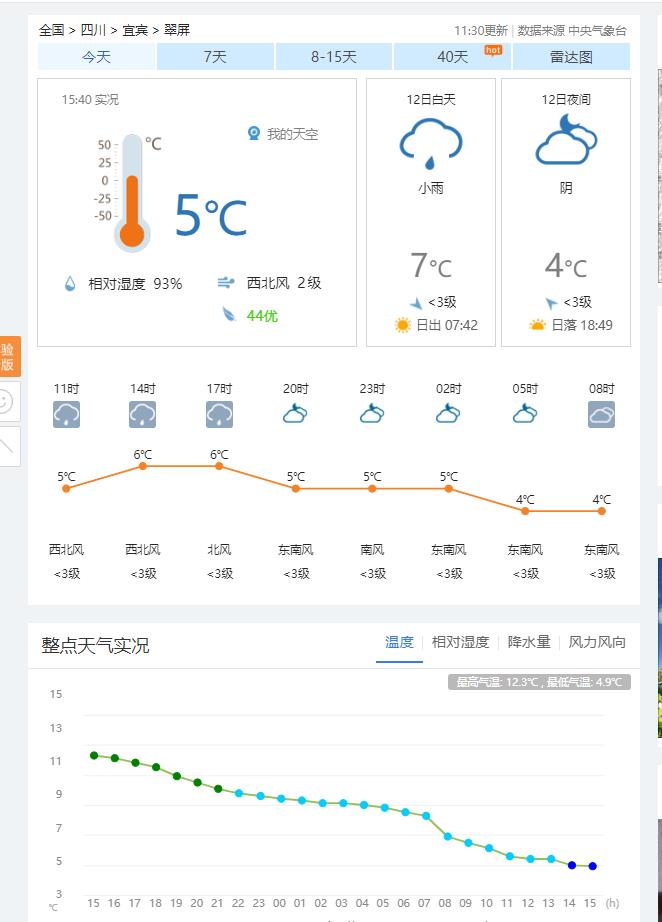This screenshot has width=662, height=922.
Task: Switch chart to 降水量
Action: (529, 642)
